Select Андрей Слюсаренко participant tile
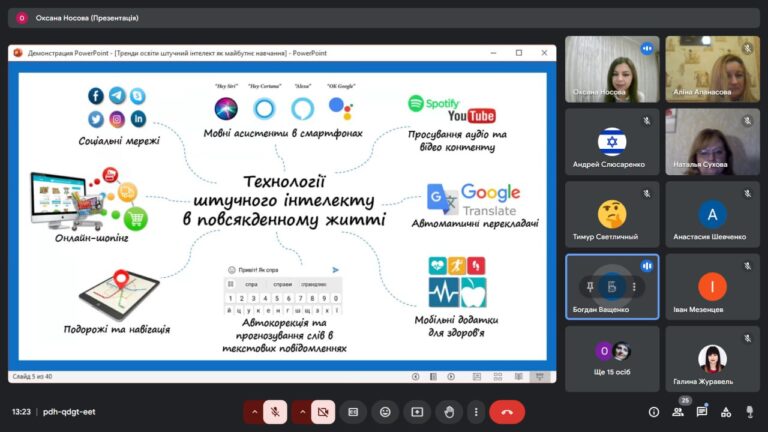This screenshot has width=768, height=432. pos(612,142)
